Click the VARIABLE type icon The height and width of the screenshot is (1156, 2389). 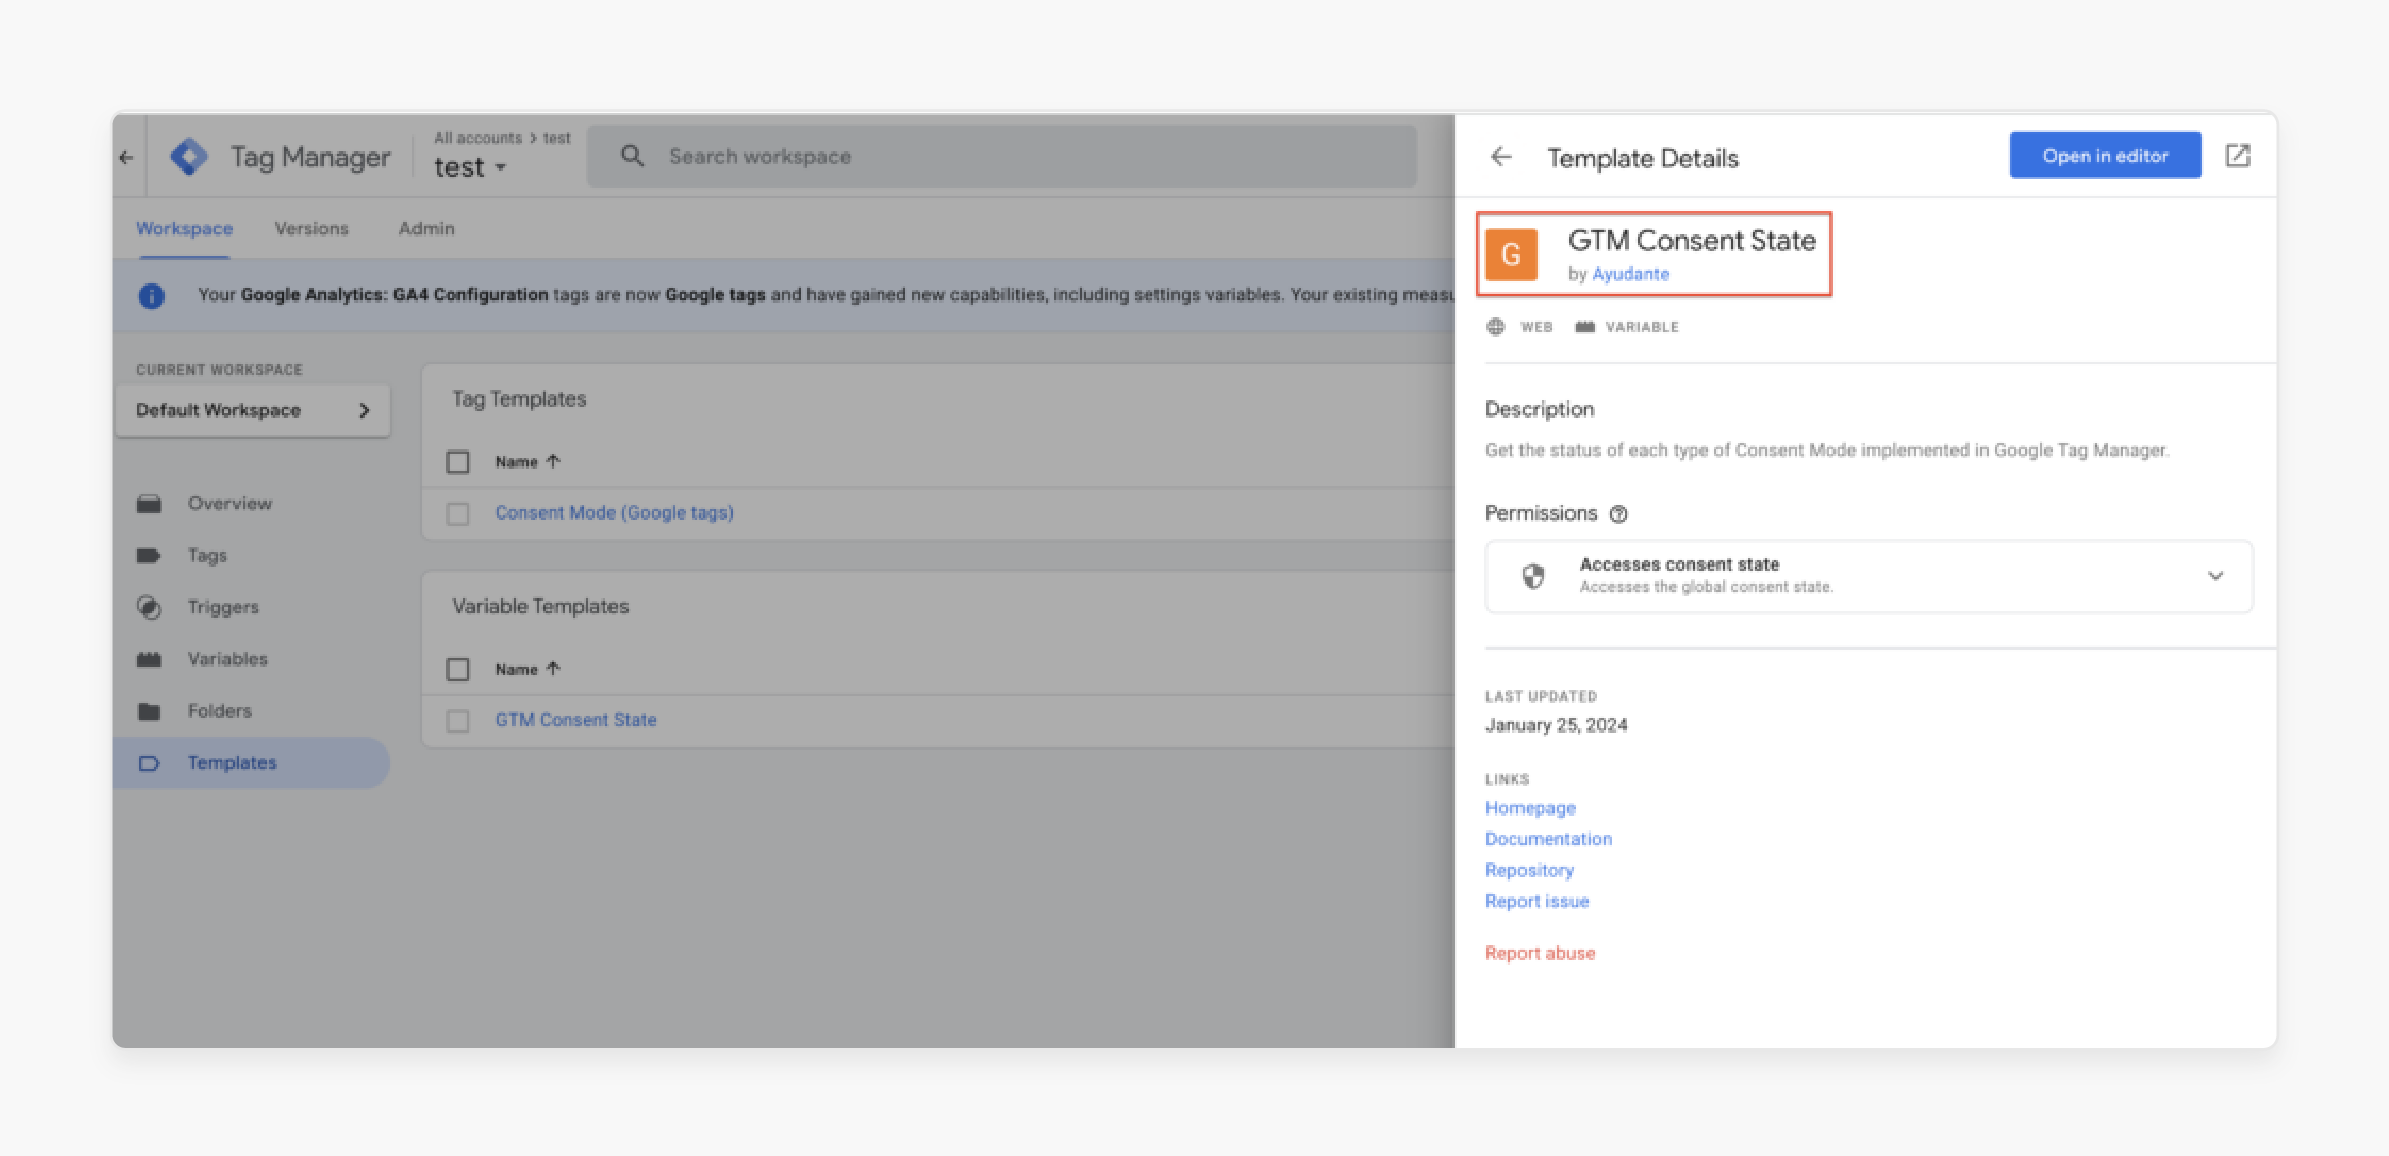click(1585, 327)
